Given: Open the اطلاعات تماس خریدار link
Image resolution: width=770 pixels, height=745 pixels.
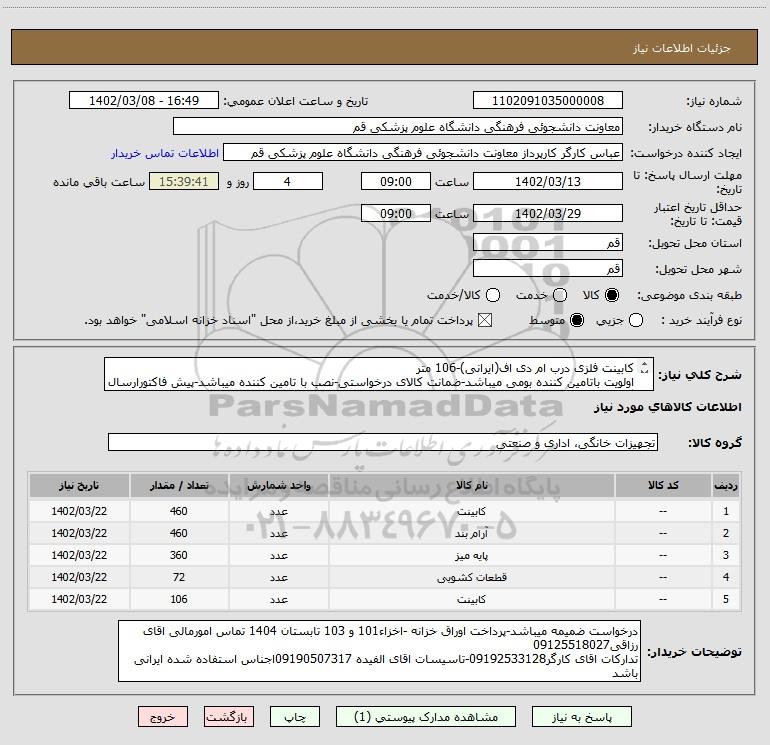Looking at the screenshot, I should pos(165,153).
